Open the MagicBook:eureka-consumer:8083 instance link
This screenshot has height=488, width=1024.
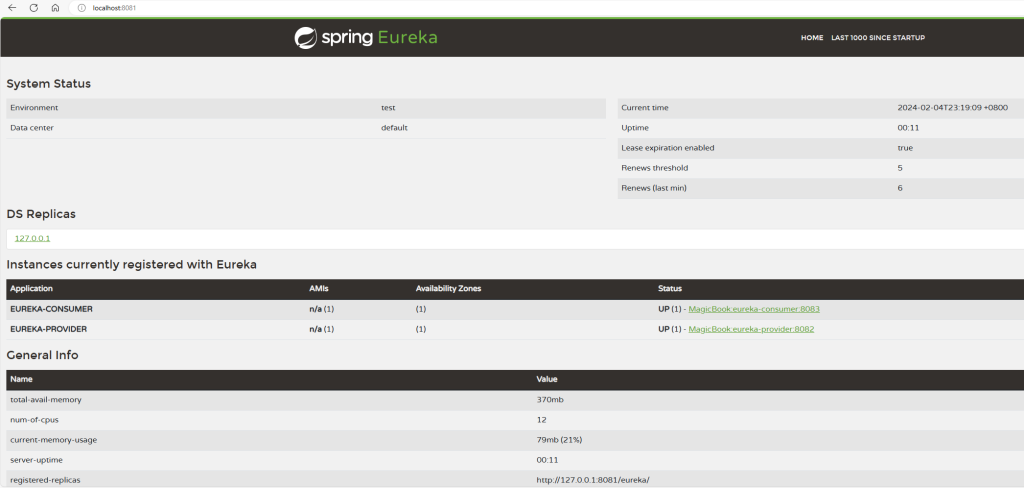click(x=754, y=309)
